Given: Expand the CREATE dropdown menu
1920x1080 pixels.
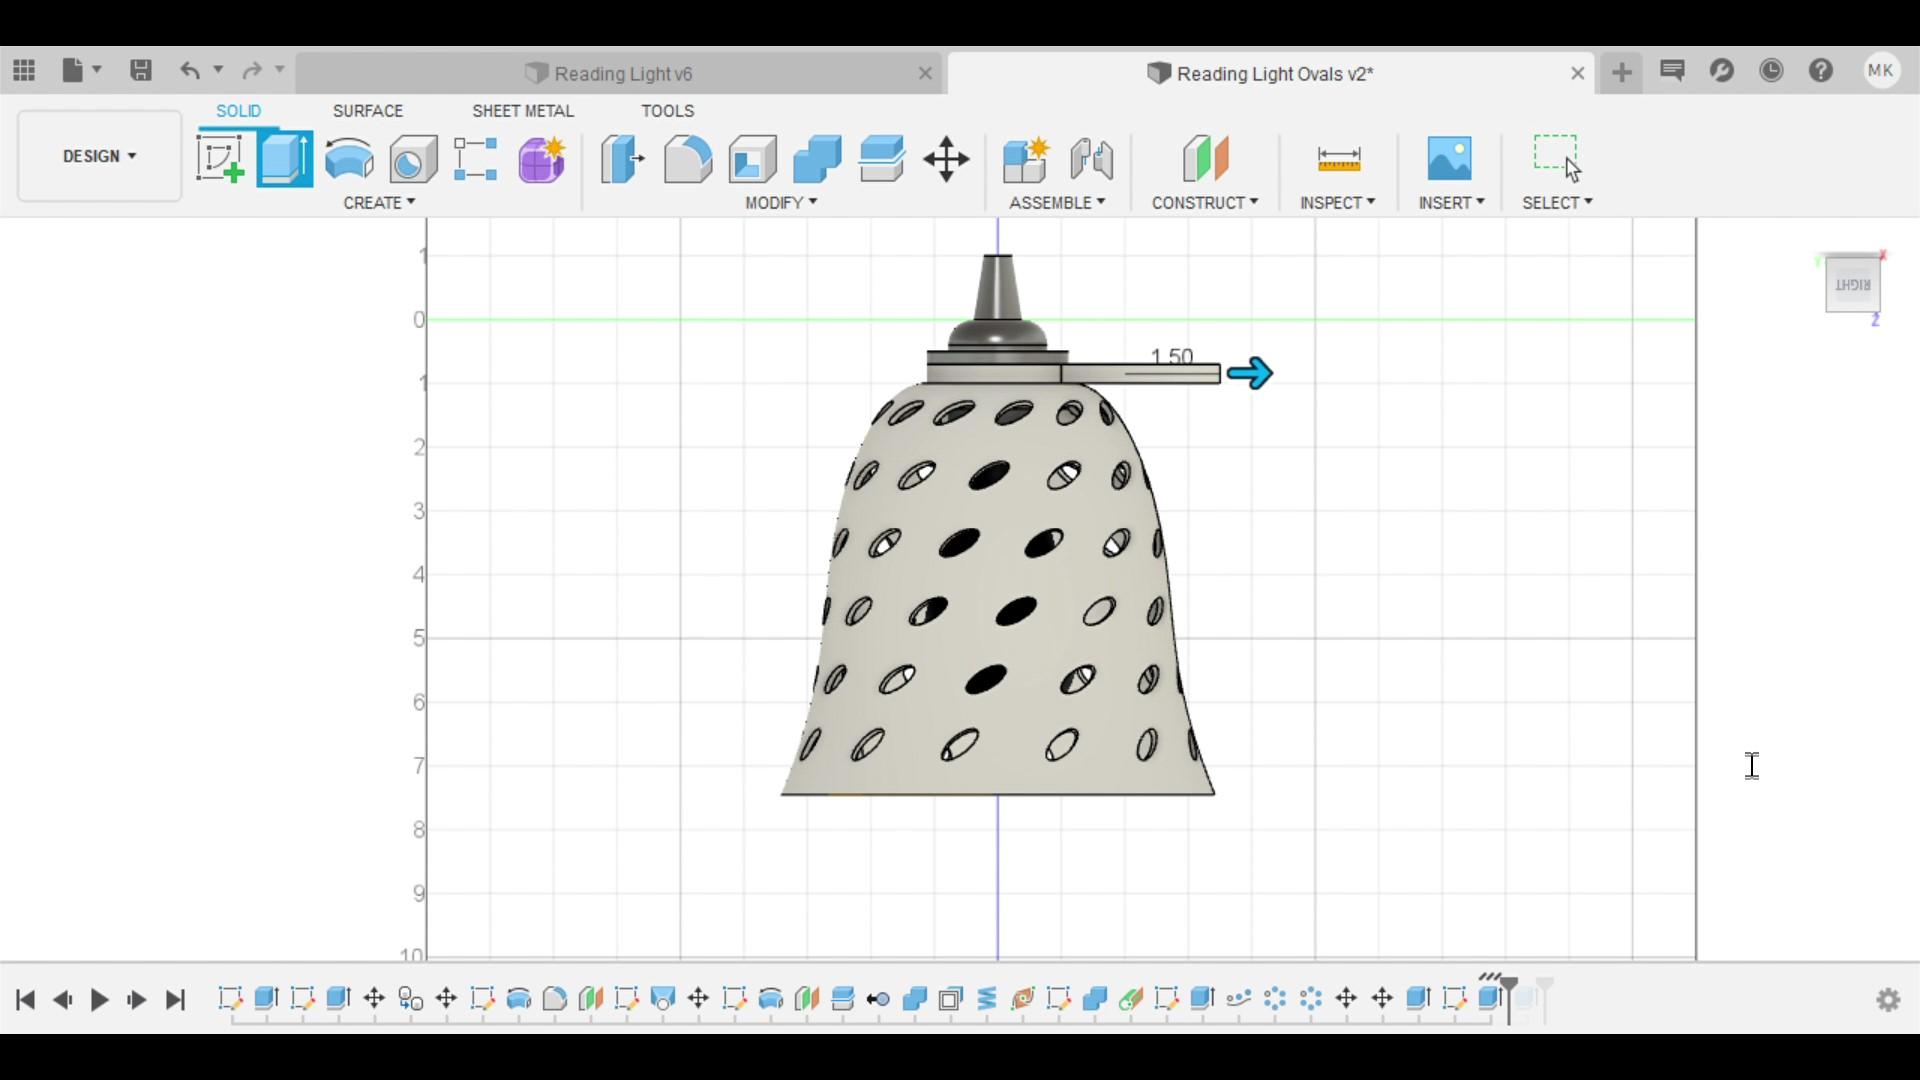Looking at the screenshot, I should [x=379, y=202].
